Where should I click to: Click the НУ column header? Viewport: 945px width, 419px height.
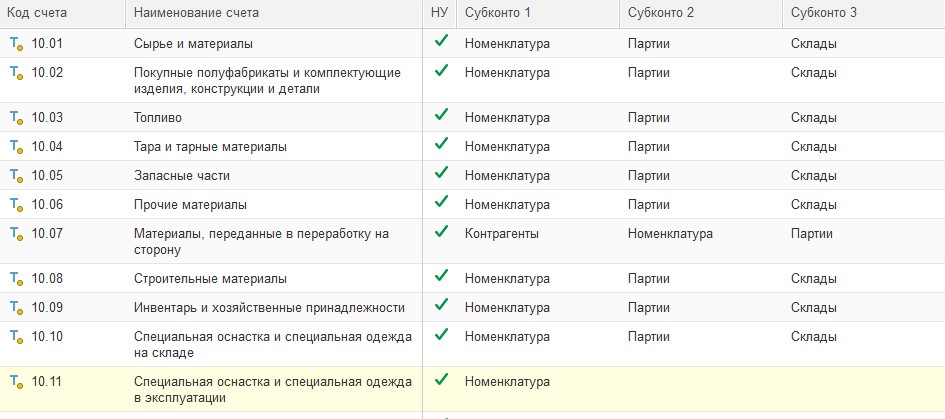click(x=439, y=13)
